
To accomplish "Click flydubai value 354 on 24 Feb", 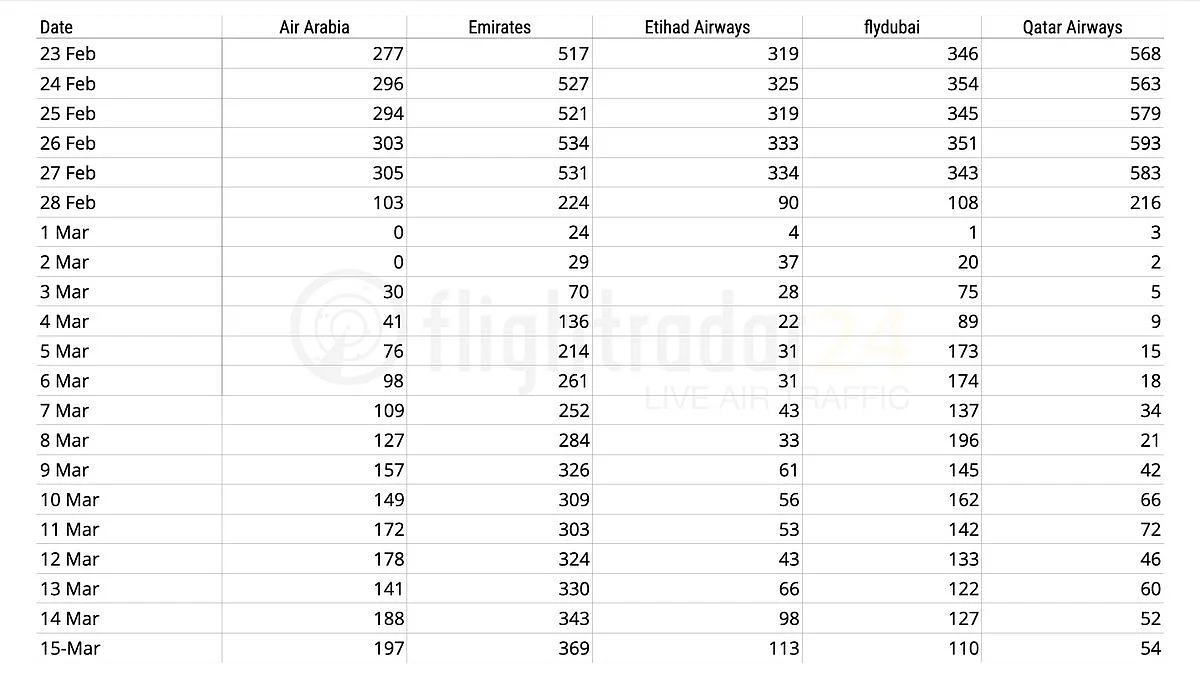I will pos(962,84).
